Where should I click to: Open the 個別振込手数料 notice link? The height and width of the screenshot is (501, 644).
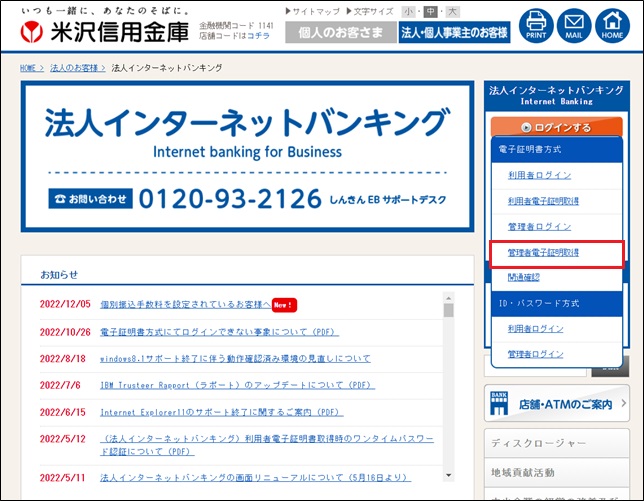coord(183,304)
